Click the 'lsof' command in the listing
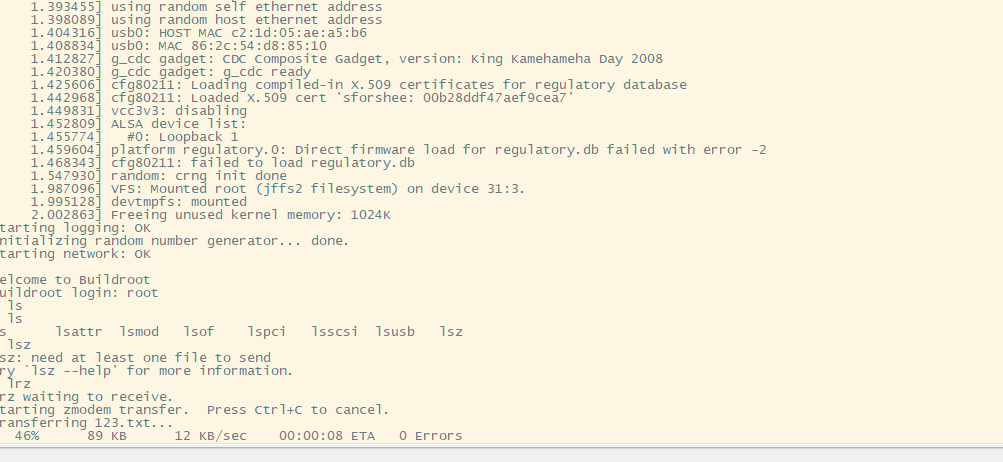 [x=199, y=331]
